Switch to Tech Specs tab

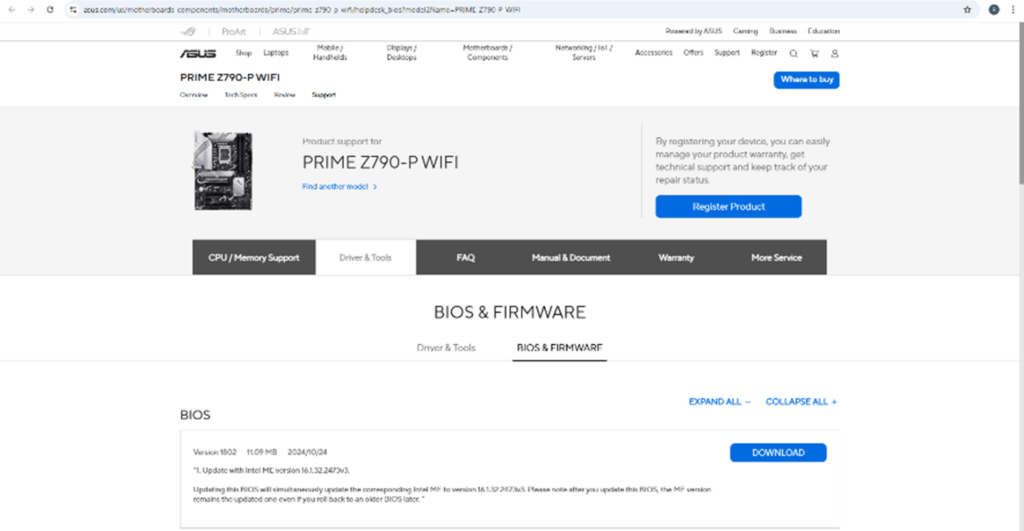[x=241, y=95]
